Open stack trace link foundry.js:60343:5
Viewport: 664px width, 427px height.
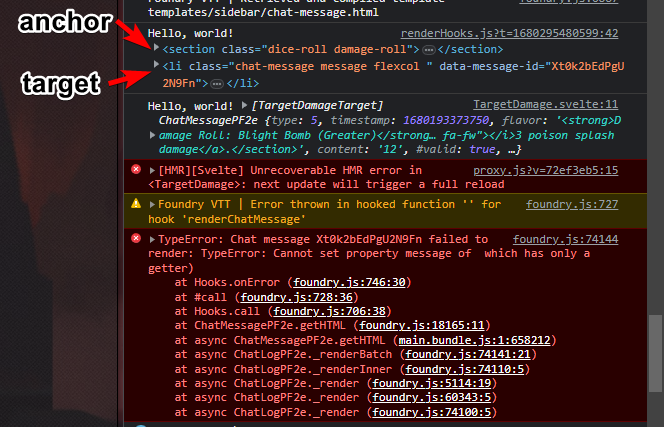432,397
